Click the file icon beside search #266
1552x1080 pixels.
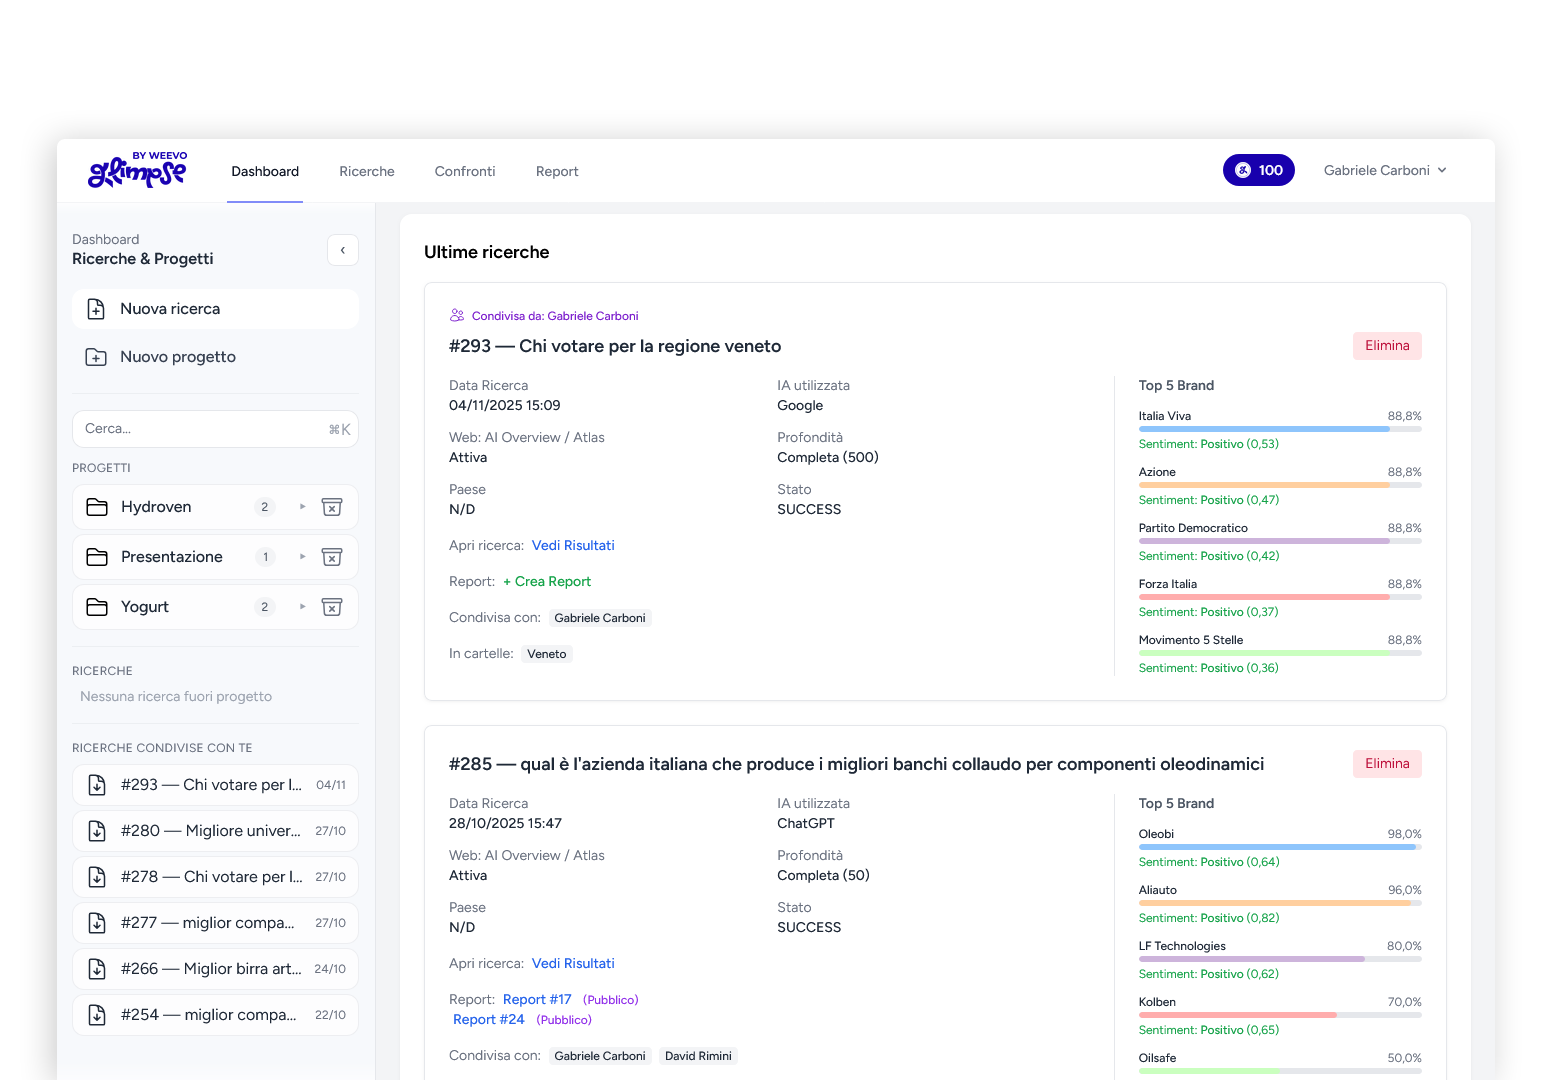[x=97, y=969]
